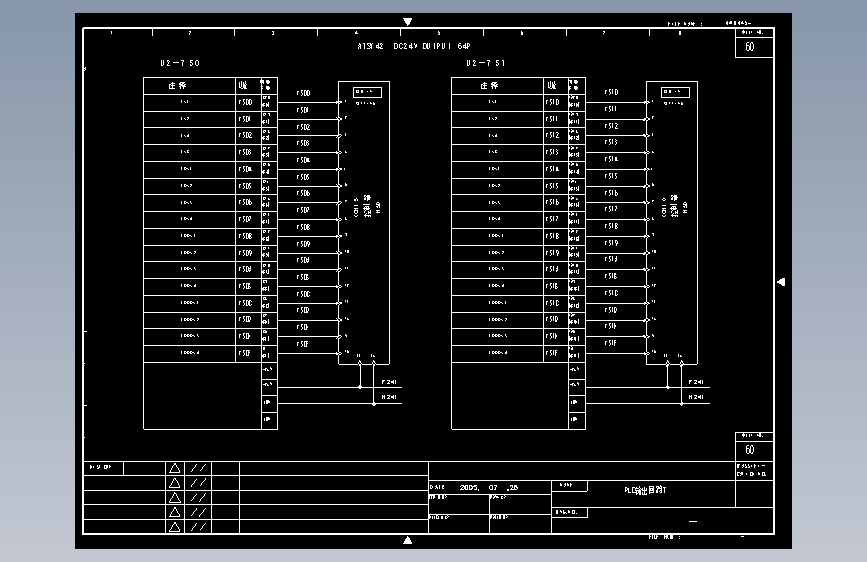This screenshot has width=867, height=562.
Task: Click the centering arrow on the right border
Action: tap(781, 282)
